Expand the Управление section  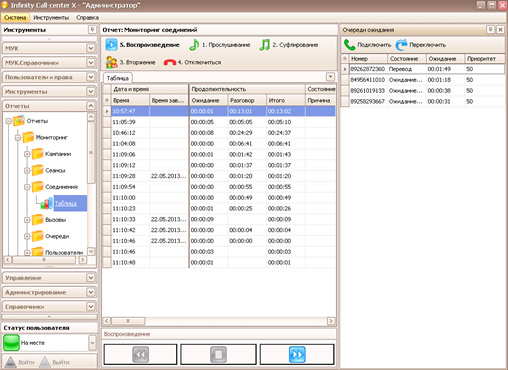91,278
